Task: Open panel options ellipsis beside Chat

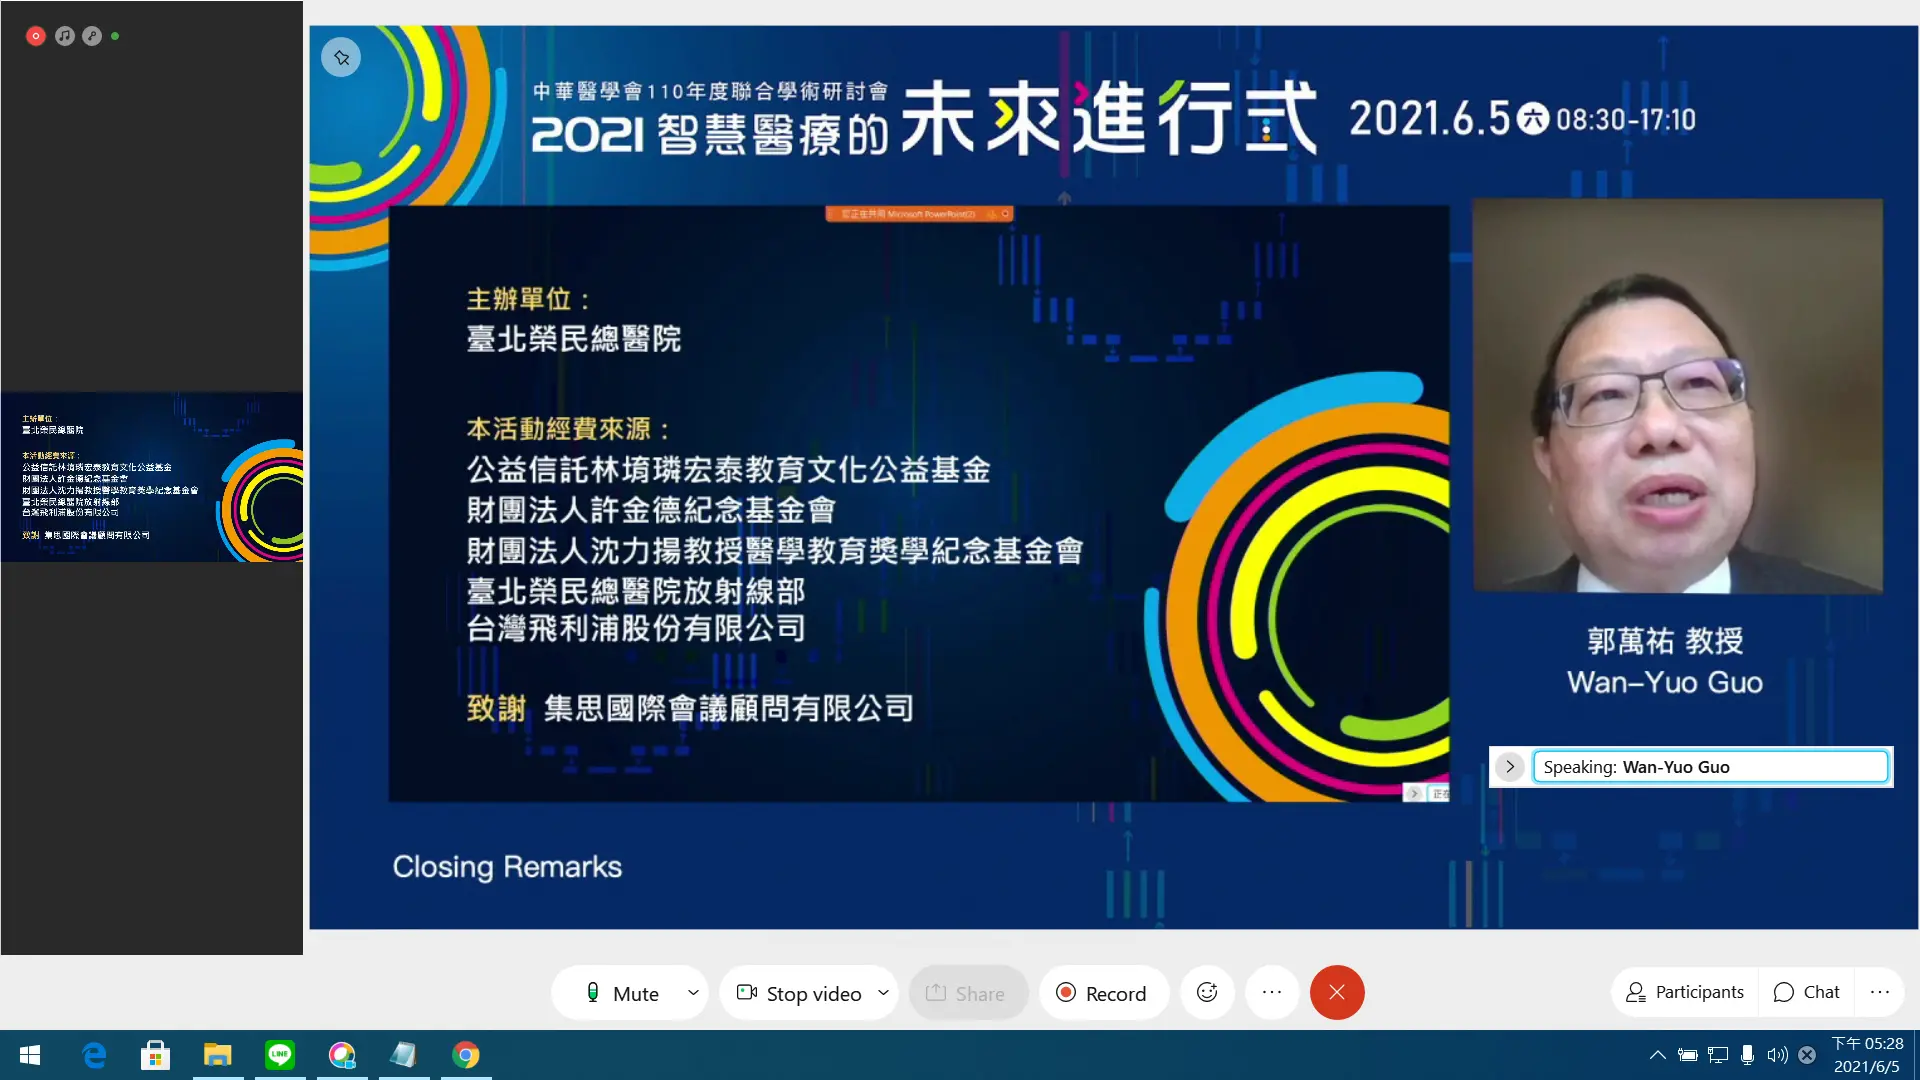Action: 1880,992
